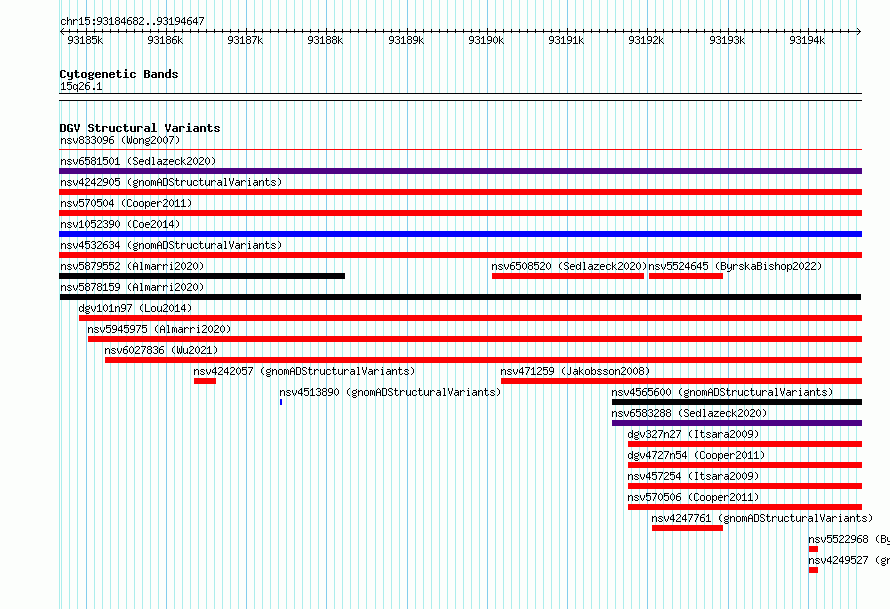The width and height of the screenshot is (890, 609).
Task: Select the nsv4532634 gnomAD variant label
Action: pos(171,245)
